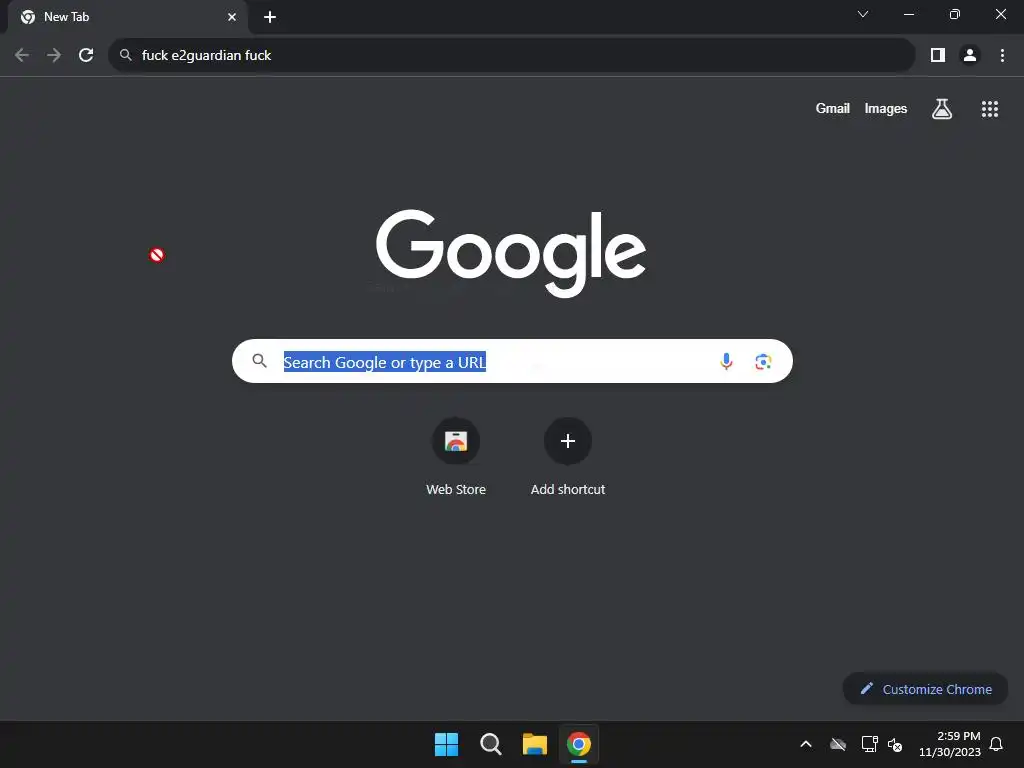The width and height of the screenshot is (1024, 768).
Task: Open the Windows Start menu
Action: [x=447, y=744]
